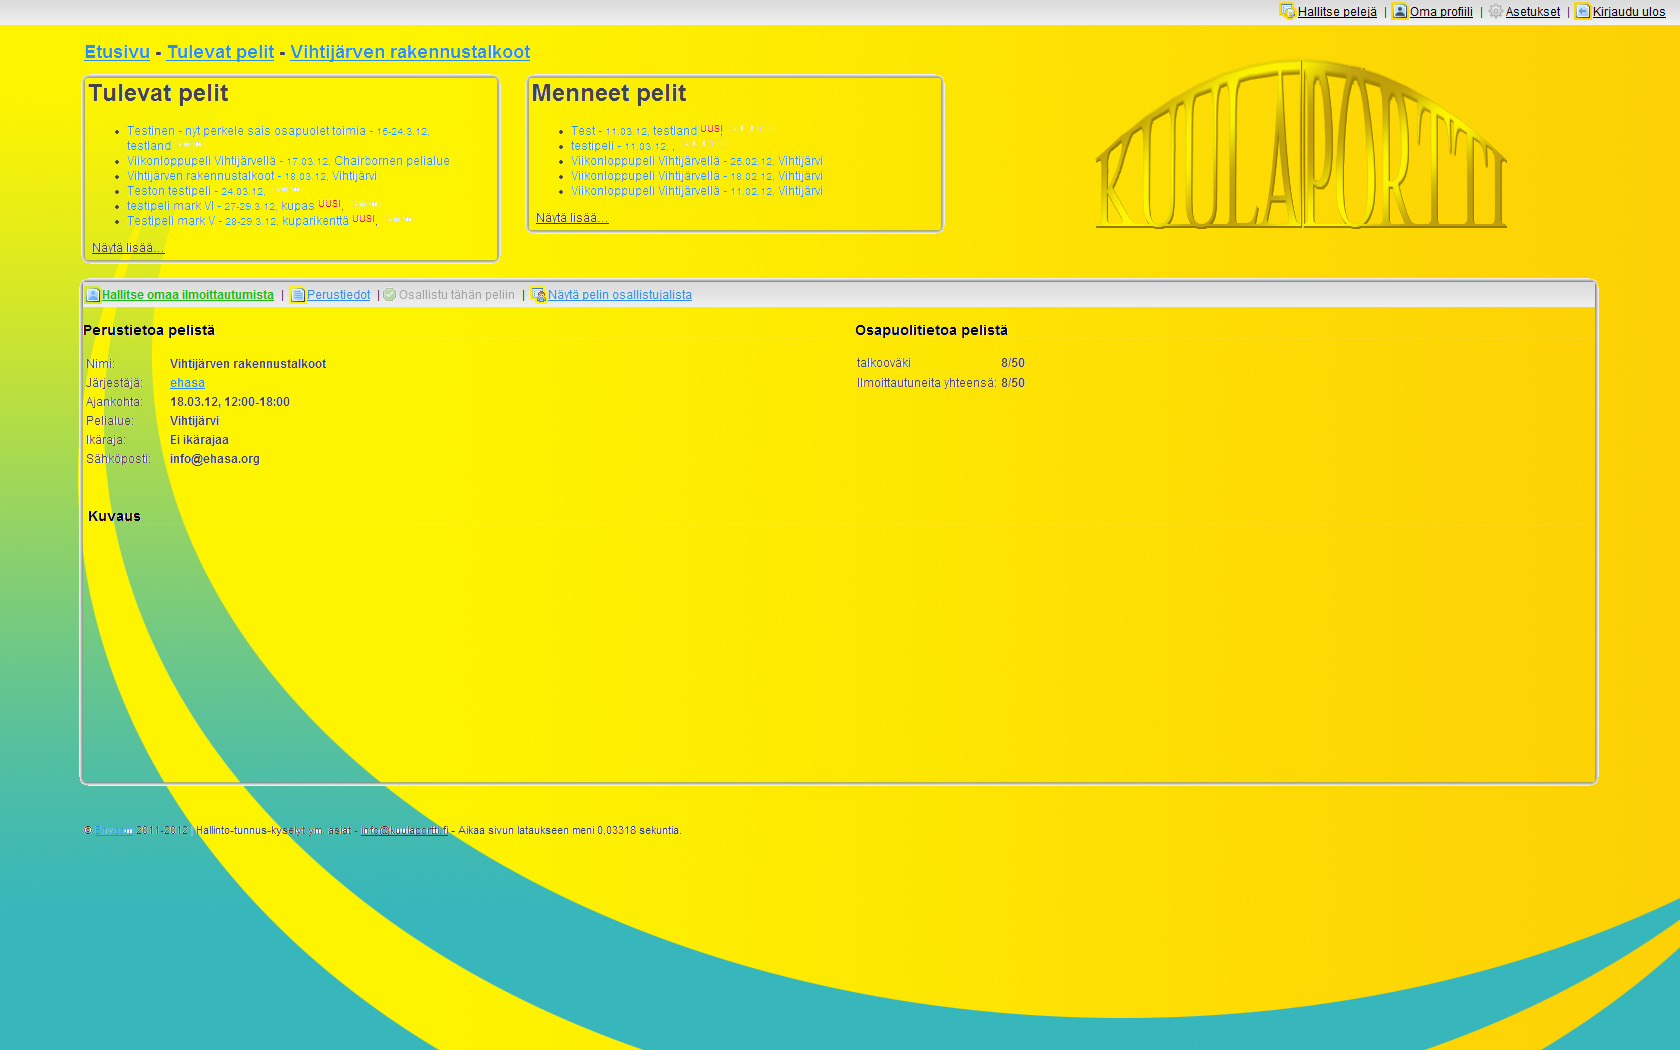Expand Menneet pelit with Näytä lisää
The height and width of the screenshot is (1050, 1680).
[571, 218]
